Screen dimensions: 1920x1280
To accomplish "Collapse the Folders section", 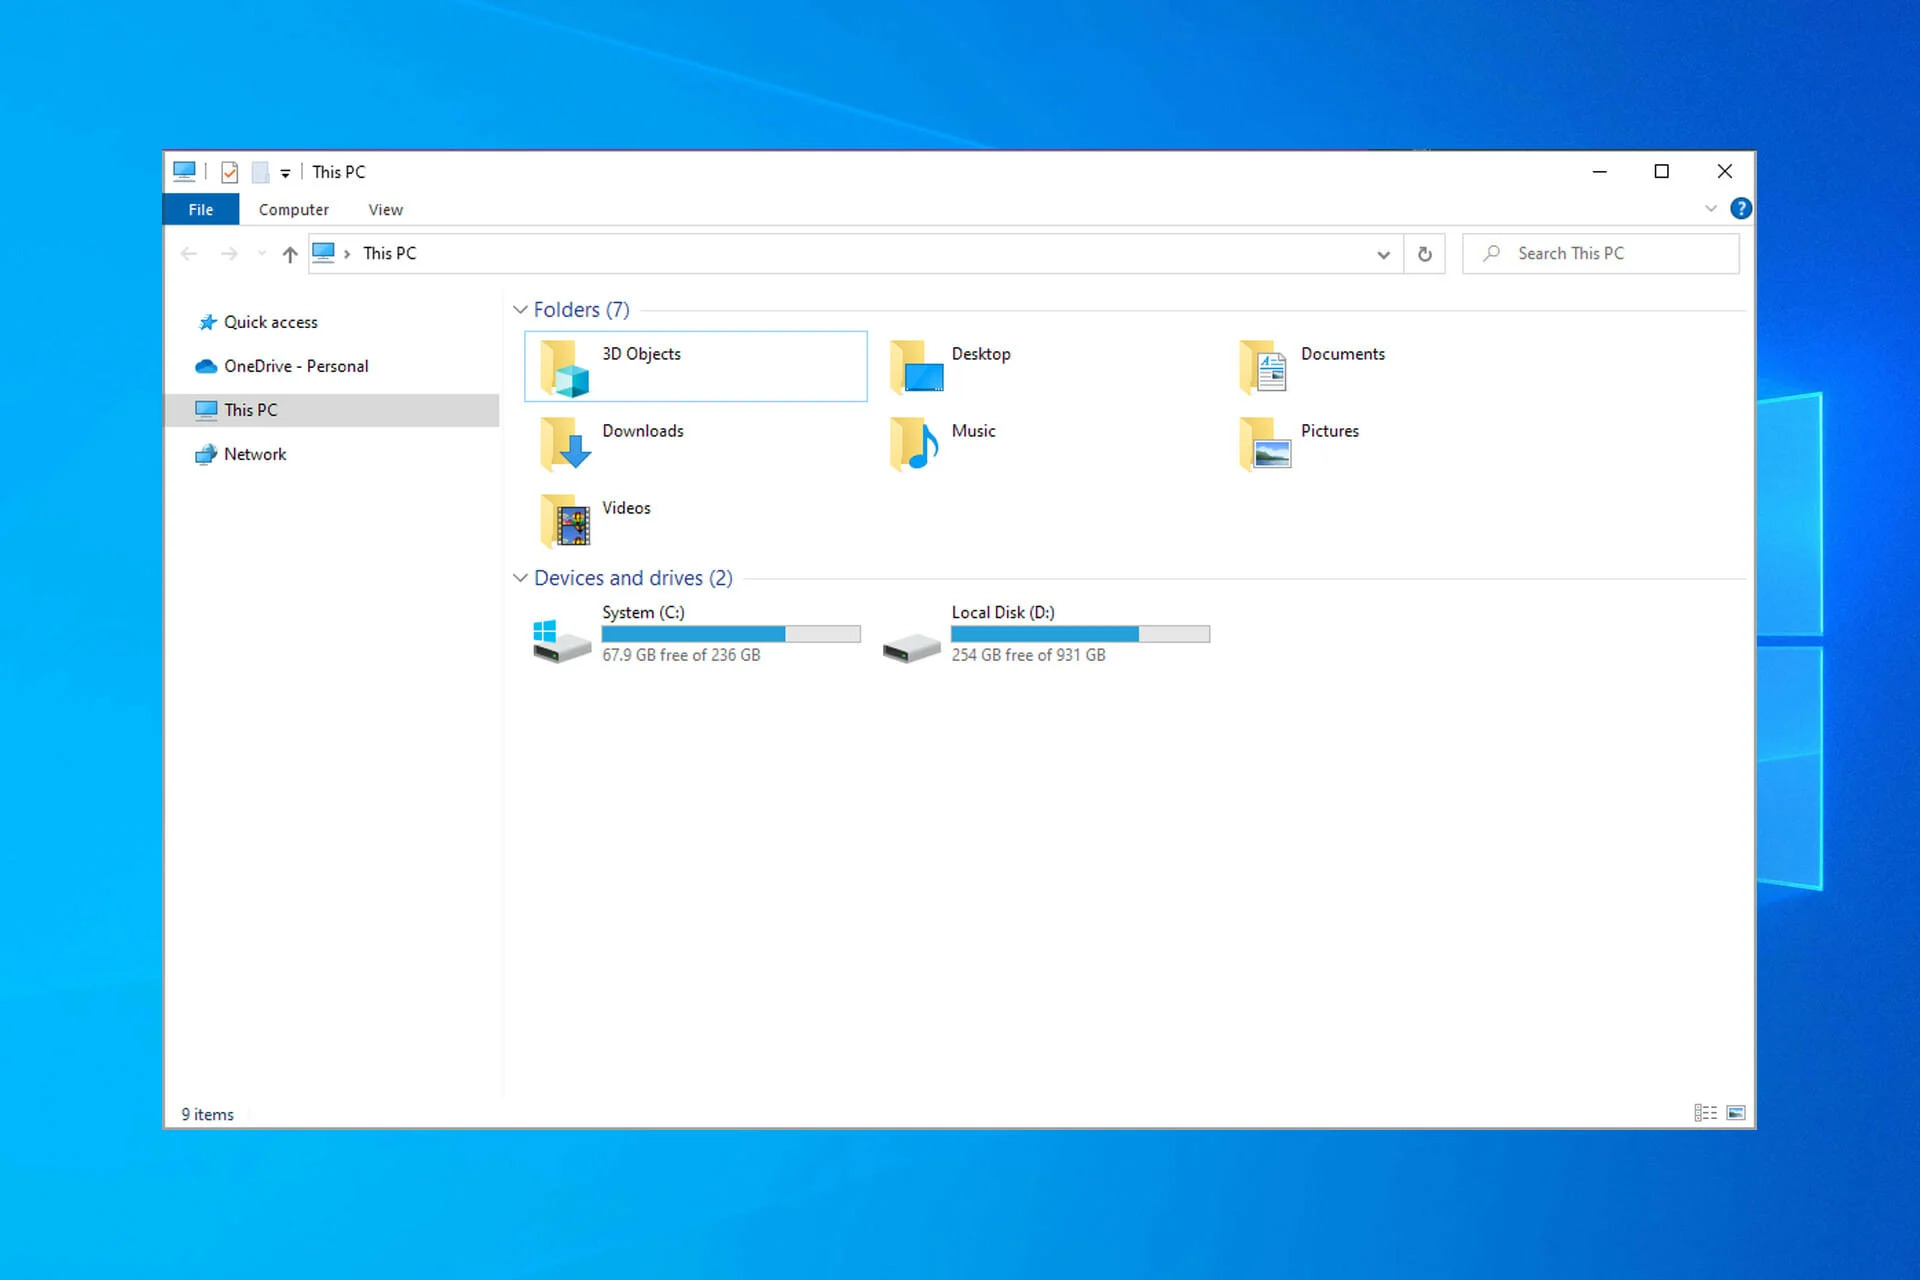I will pyautogui.click(x=519, y=309).
